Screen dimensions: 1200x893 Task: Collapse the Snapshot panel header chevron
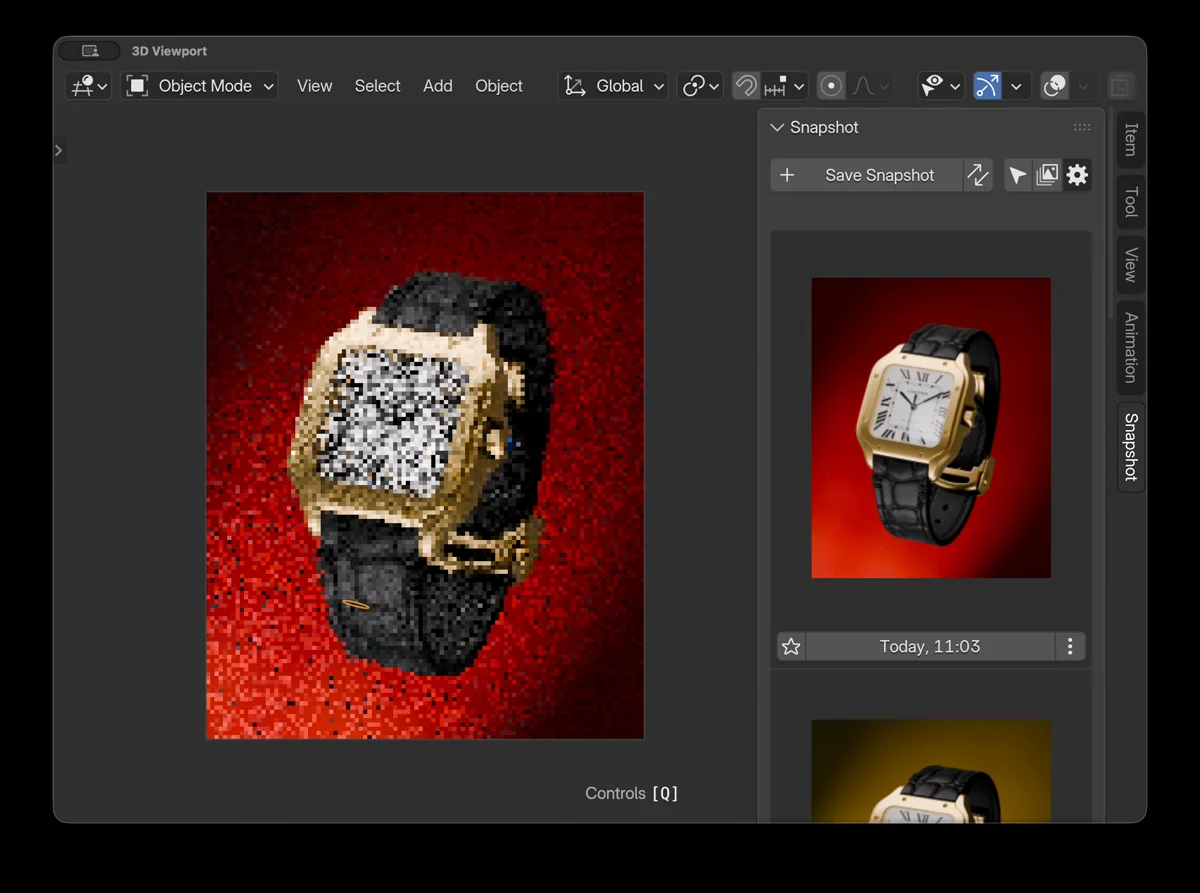click(x=777, y=127)
